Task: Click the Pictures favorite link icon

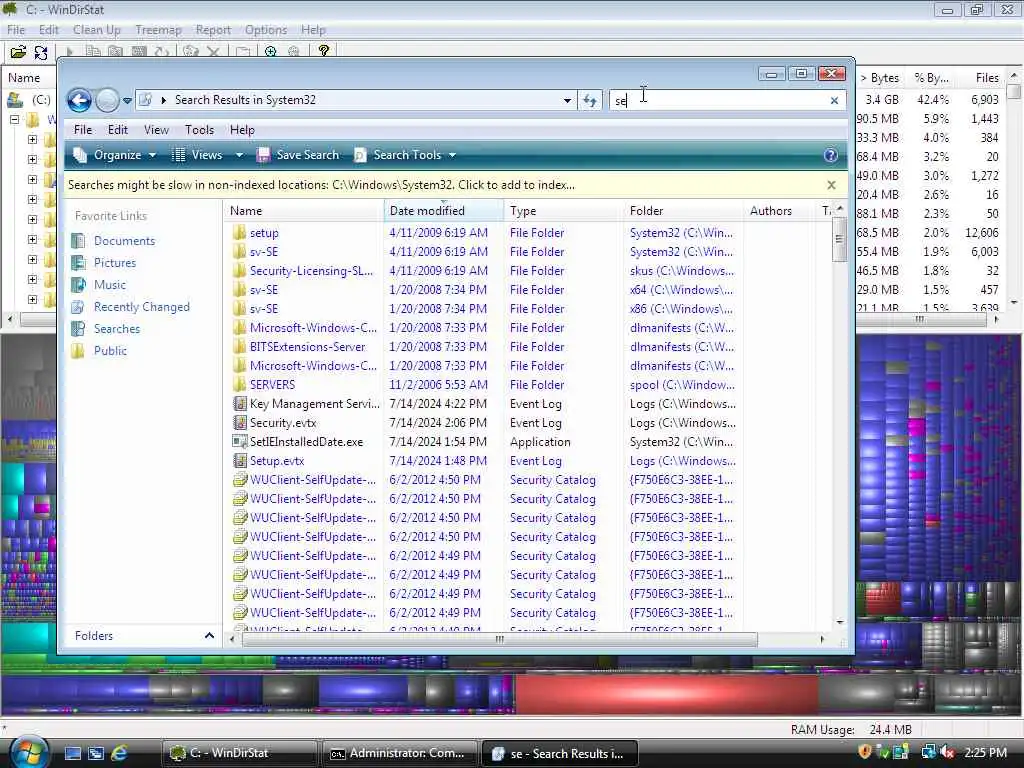Action: 78,263
